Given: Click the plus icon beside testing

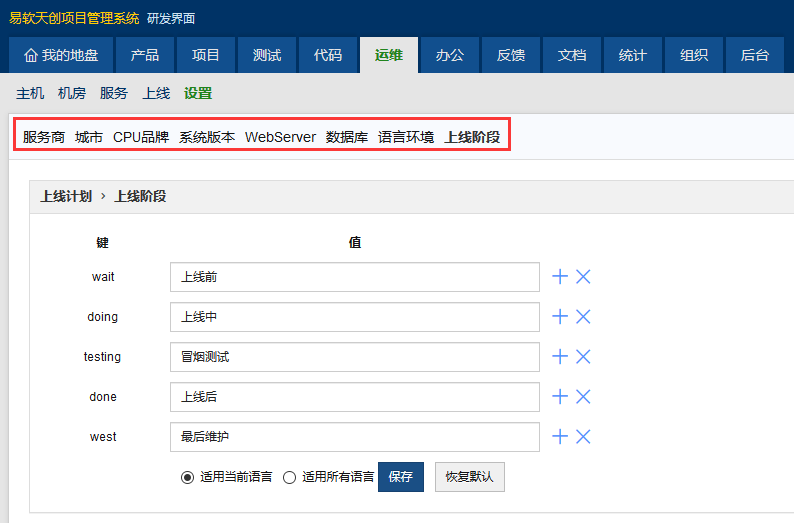Looking at the screenshot, I should pos(560,356).
